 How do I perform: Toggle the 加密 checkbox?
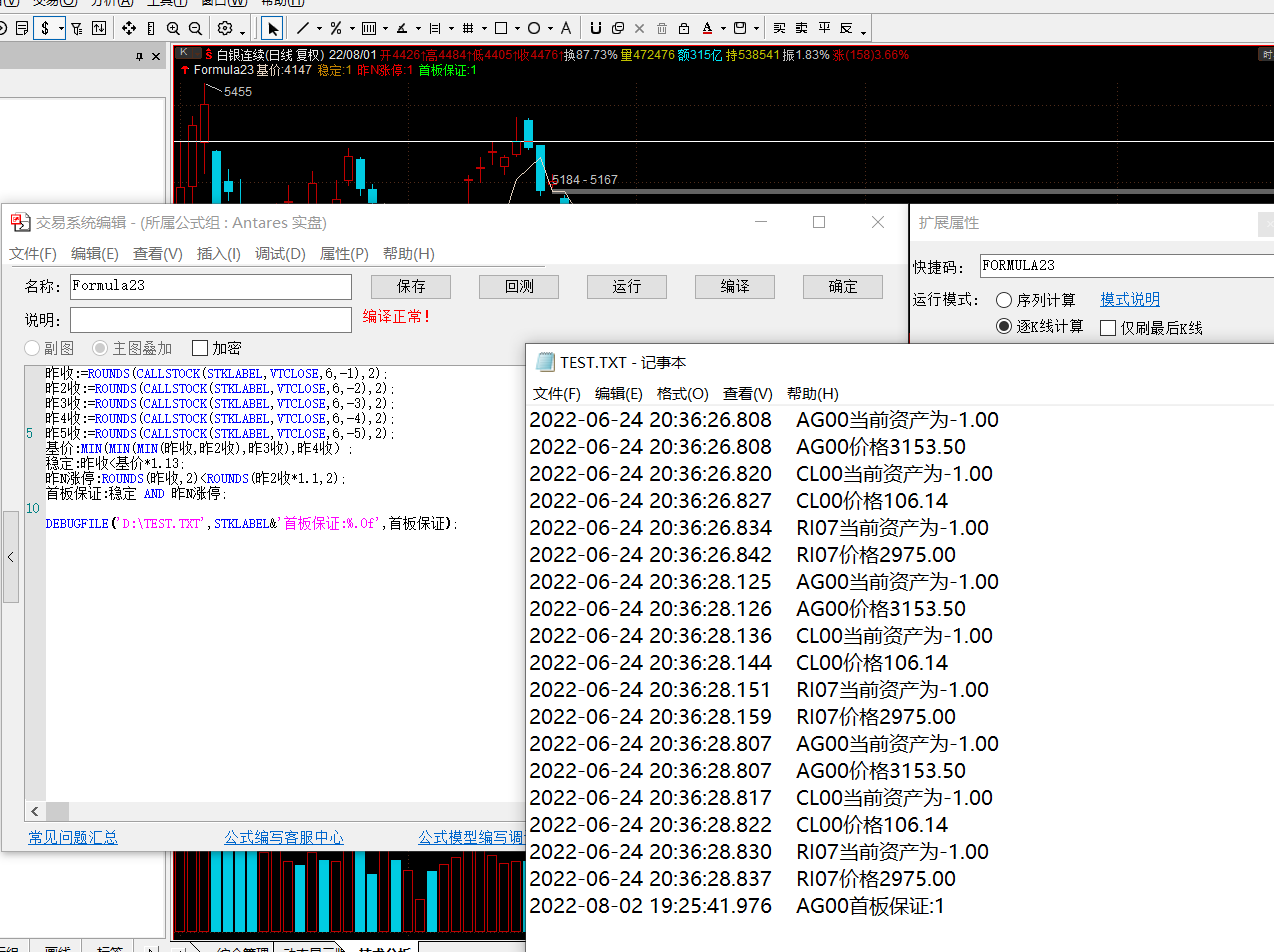[x=200, y=348]
